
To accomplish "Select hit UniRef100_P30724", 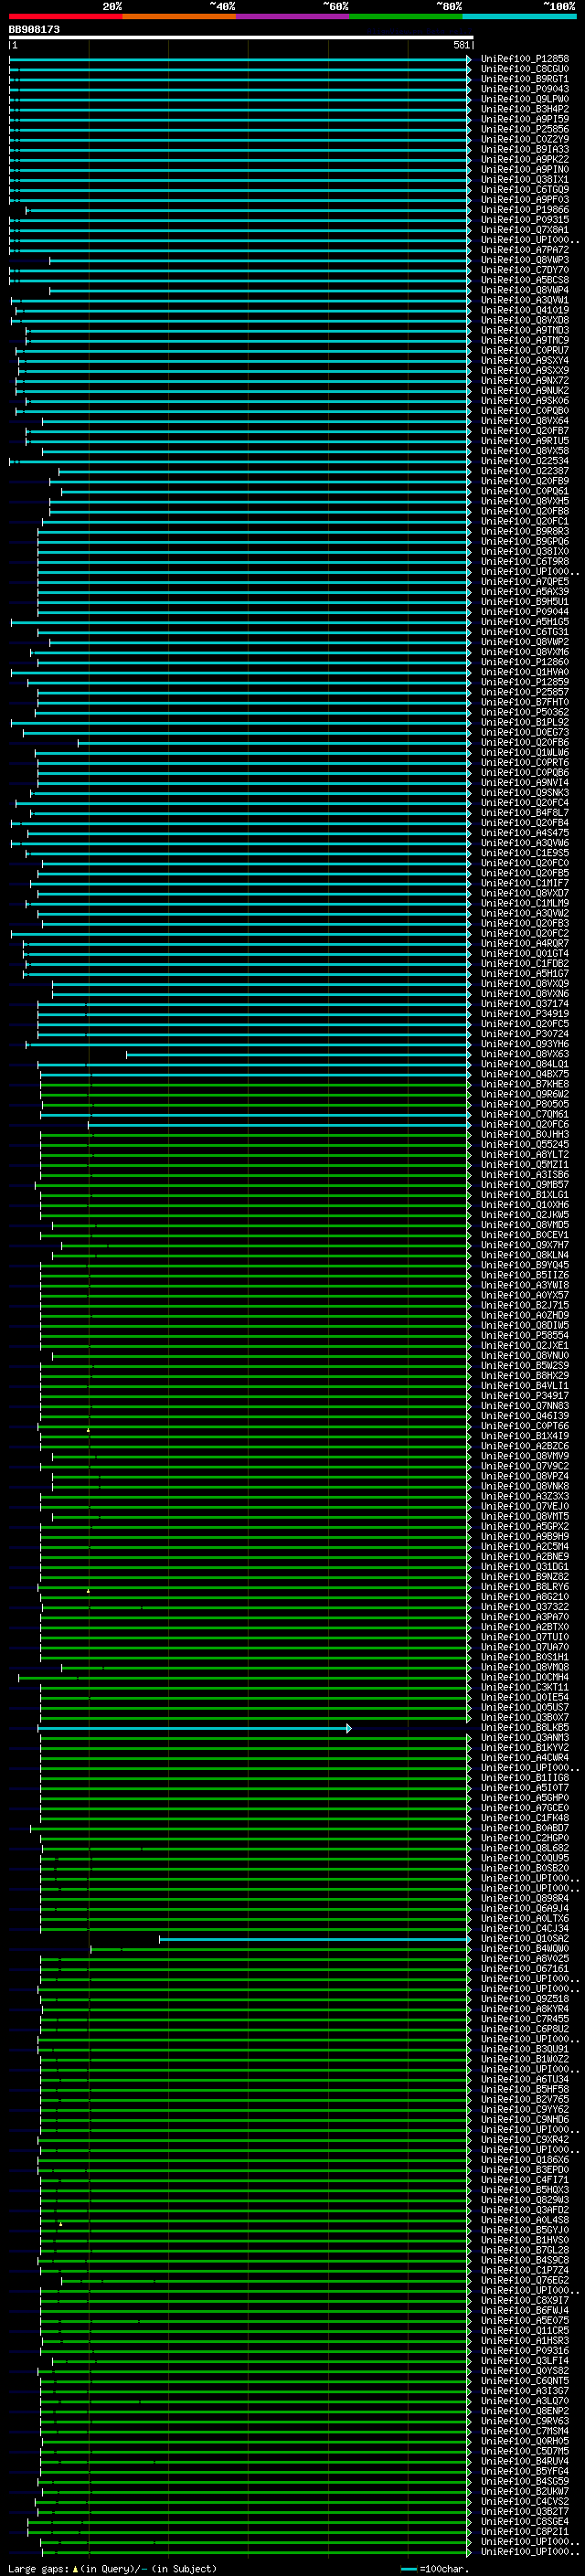I will (x=525, y=1034).
